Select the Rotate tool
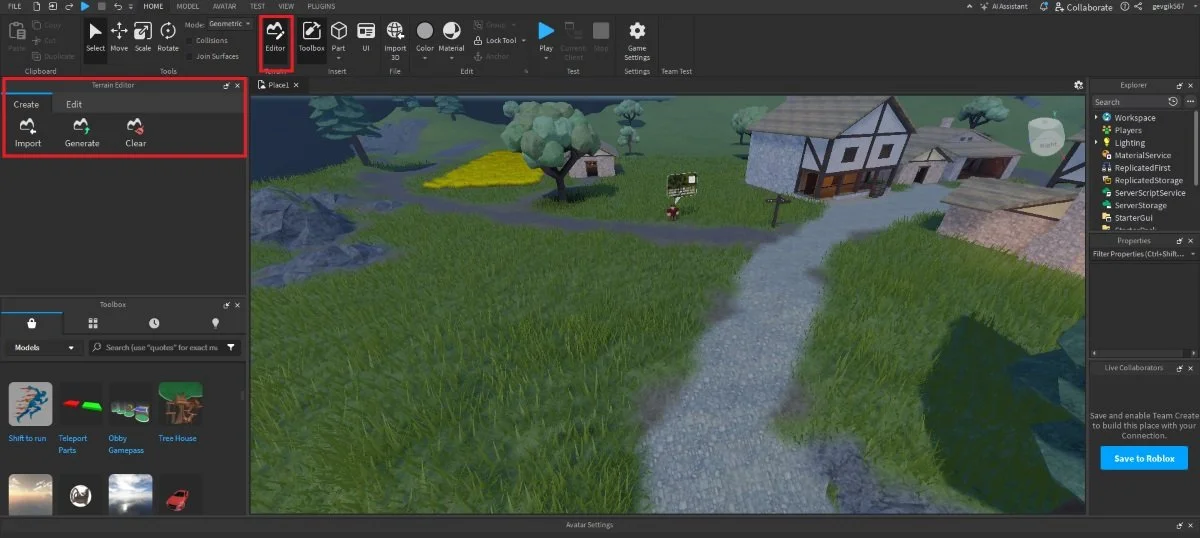 (168, 36)
